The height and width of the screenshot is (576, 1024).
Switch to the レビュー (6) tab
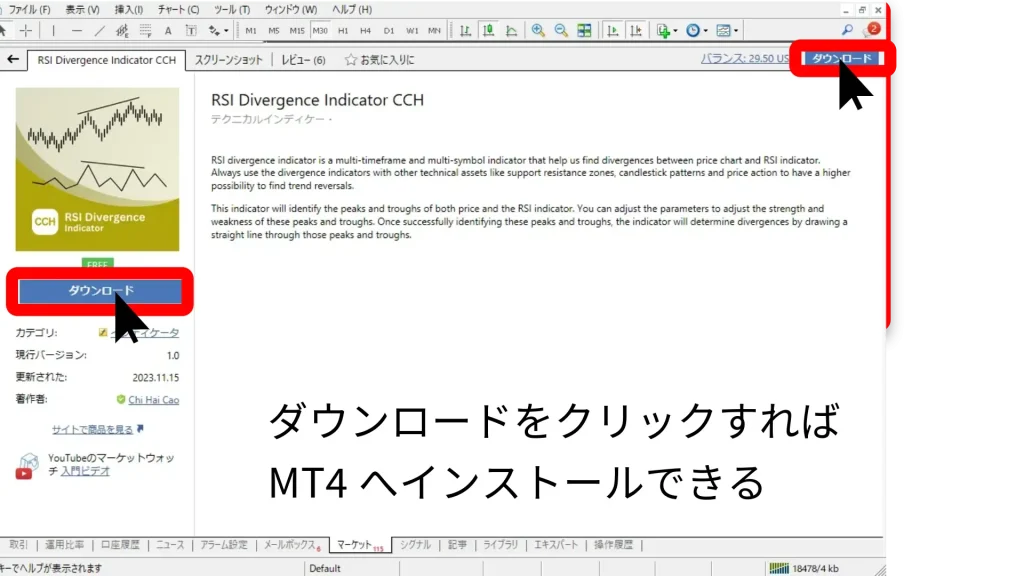click(x=303, y=60)
